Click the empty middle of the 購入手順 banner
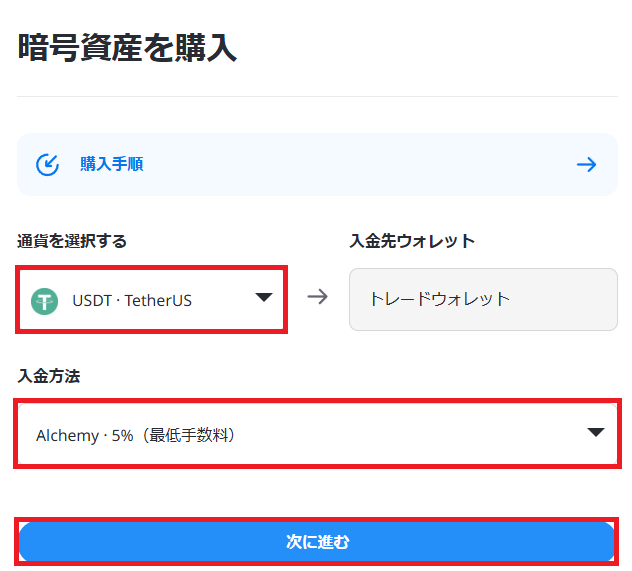 [359, 164]
